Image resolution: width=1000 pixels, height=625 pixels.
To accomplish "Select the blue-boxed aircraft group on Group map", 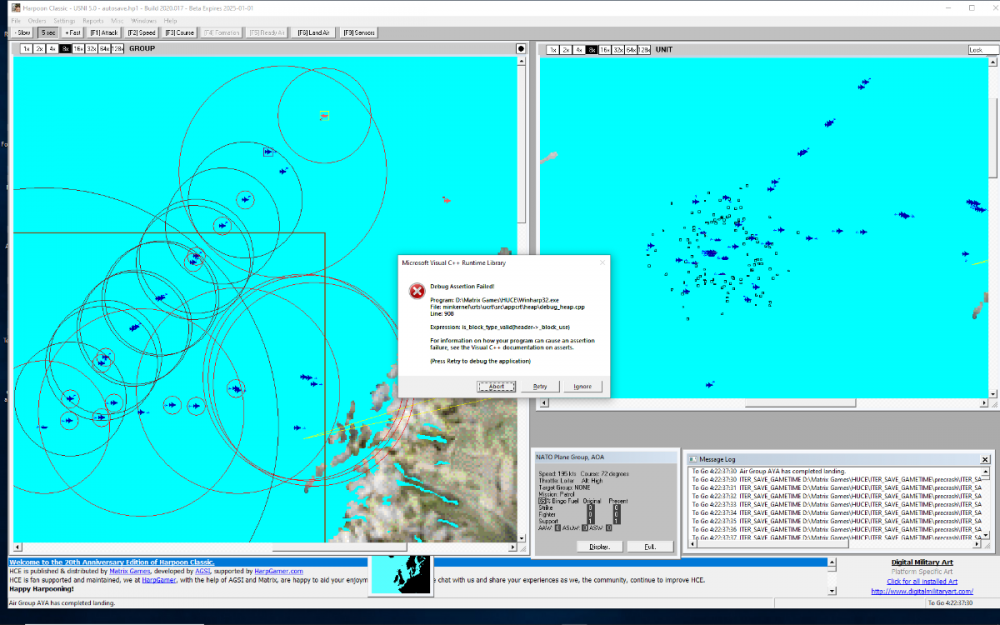I will click(268, 152).
